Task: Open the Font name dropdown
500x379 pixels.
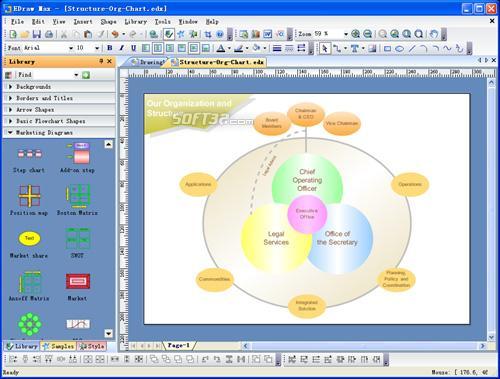Action: click(x=71, y=48)
